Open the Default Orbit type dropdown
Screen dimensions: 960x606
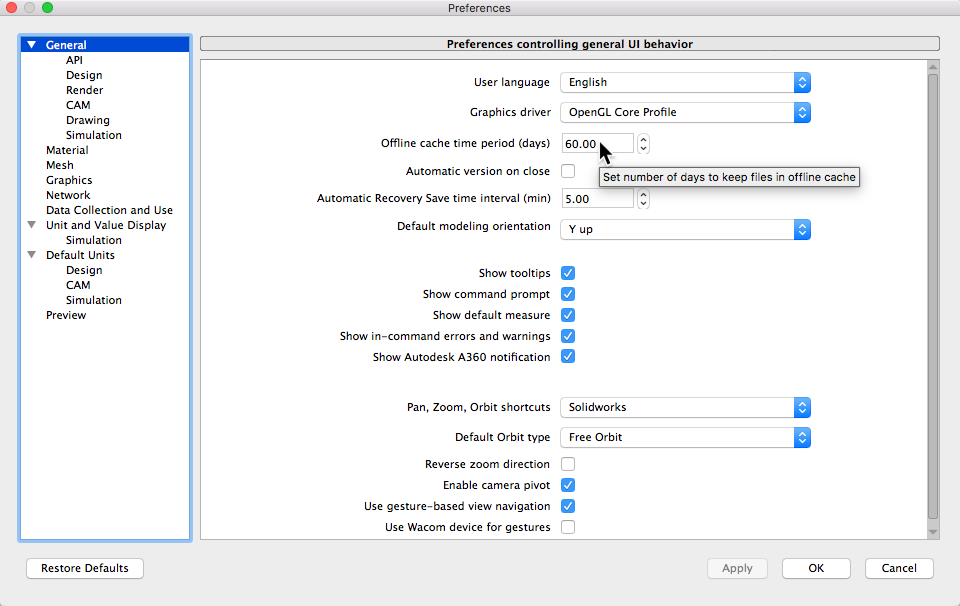click(685, 438)
